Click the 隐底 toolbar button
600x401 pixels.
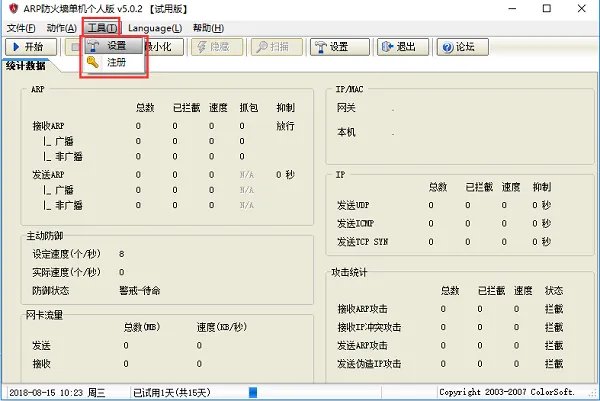pyautogui.click(x=214, y=46)
